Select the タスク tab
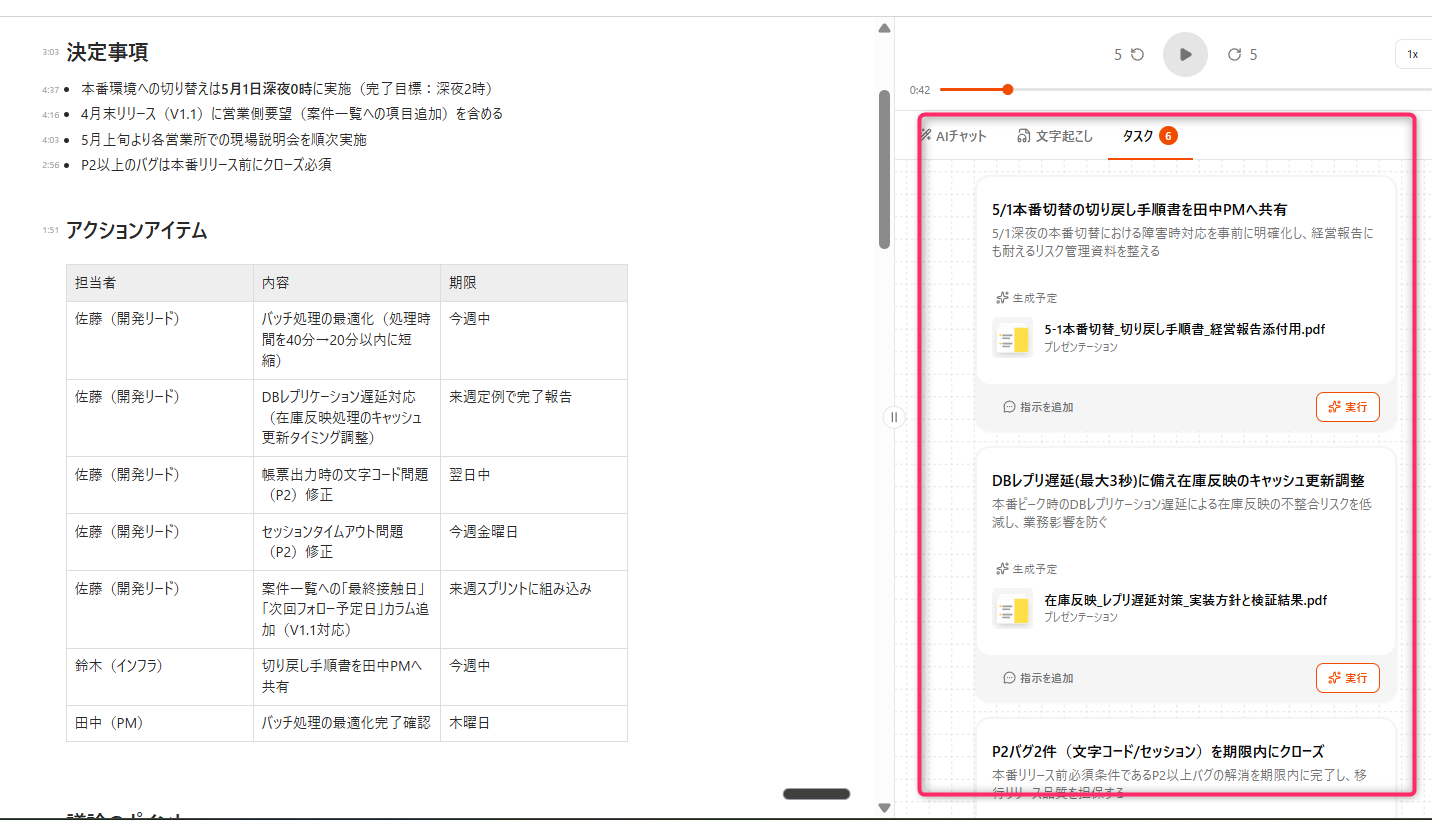The image size is (1432, 820). click(x=1150, y=136)
